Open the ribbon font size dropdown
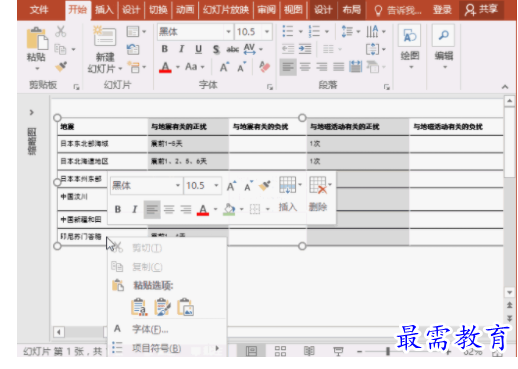Image resolution: width=518 pixels, height=369 pixels. tap(267, 32)
